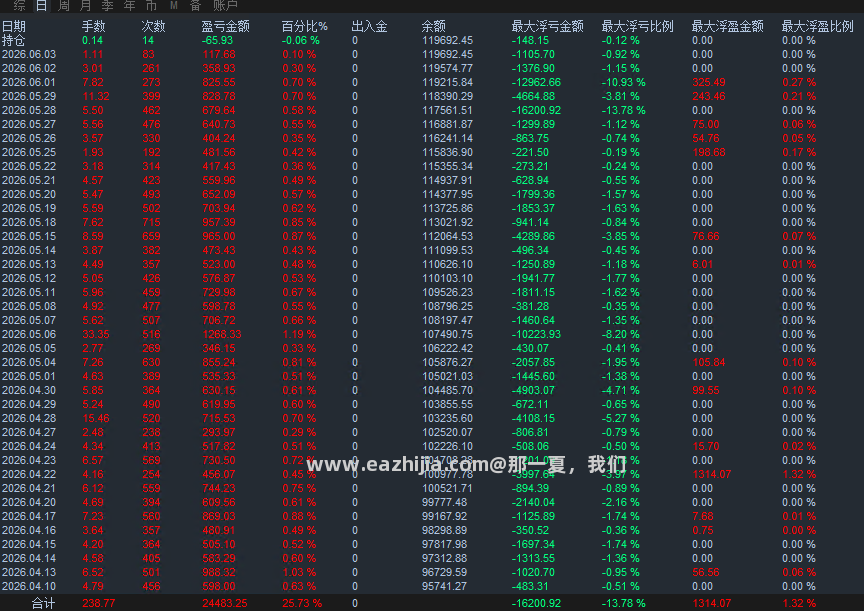Screen dimensions: 864x611
Task: Open the 周 weekly tab
Action: pos(63,6)
